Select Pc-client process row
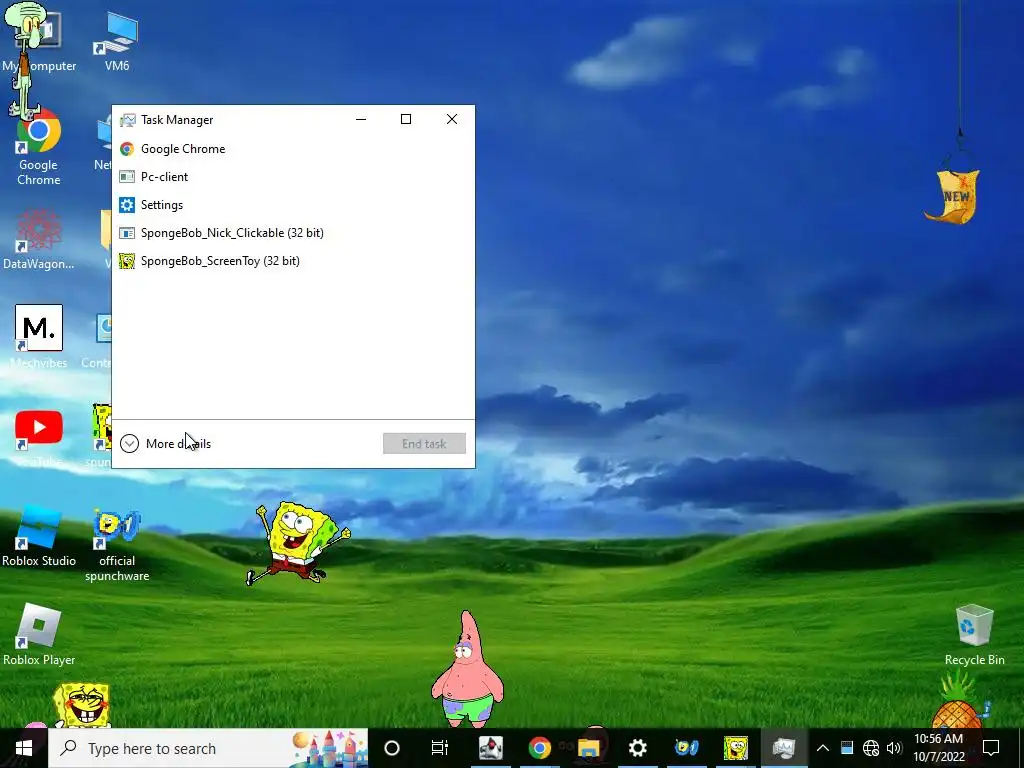The width and height of the screenshot is (1024, 768). [293, 177]
